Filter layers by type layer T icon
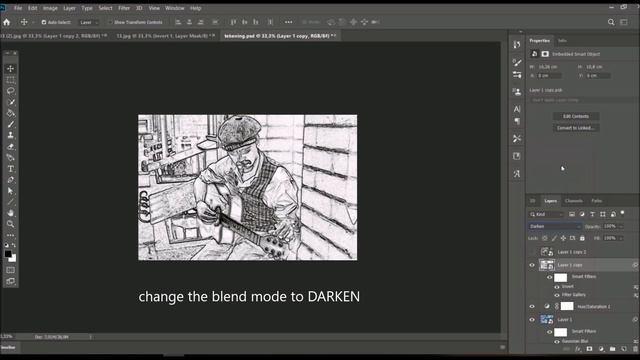 coord(592,214)
